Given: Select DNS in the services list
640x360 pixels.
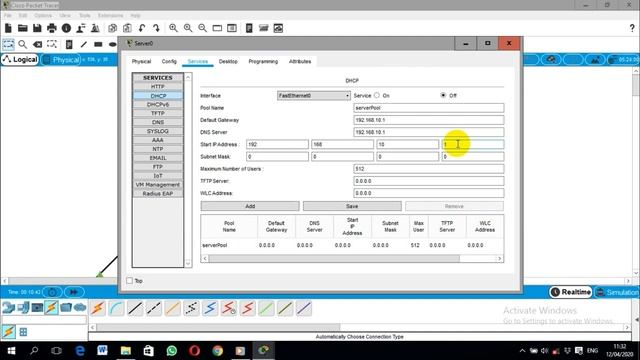Looking at the screenshot, I should pyautogui.click(x=158, y=122).
